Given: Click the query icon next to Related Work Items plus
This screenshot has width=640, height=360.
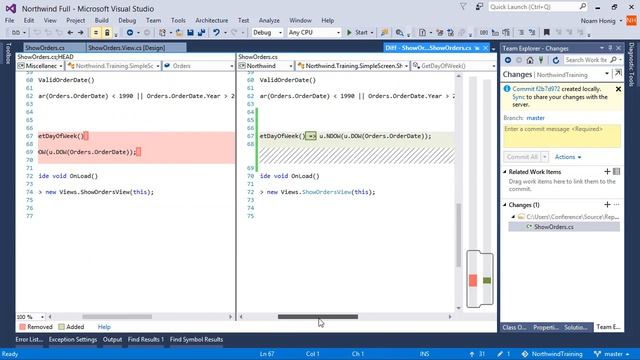Looking at the screenshot, I should coord(617,171).
